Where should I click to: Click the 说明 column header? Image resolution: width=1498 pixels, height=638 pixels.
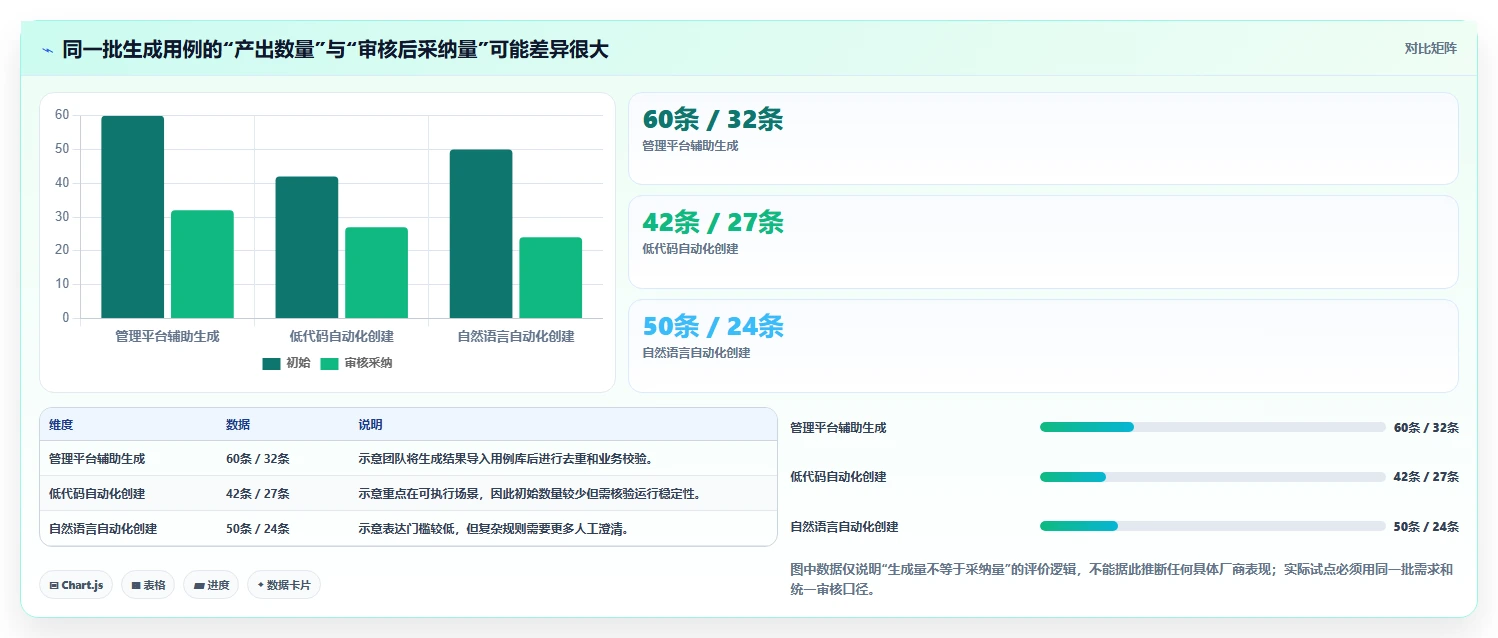click(x=370, y=425)
